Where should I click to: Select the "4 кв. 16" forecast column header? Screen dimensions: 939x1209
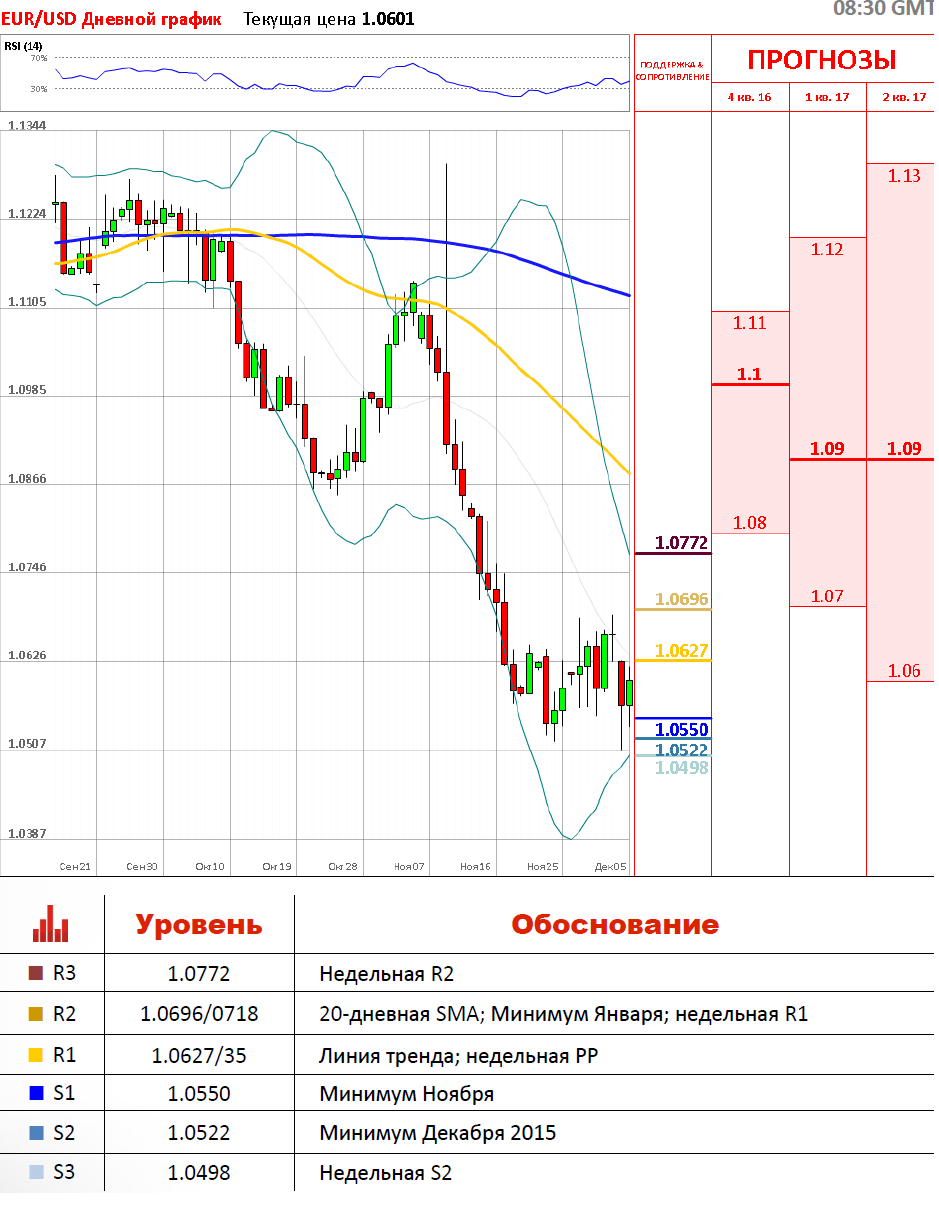pos(749,97)
